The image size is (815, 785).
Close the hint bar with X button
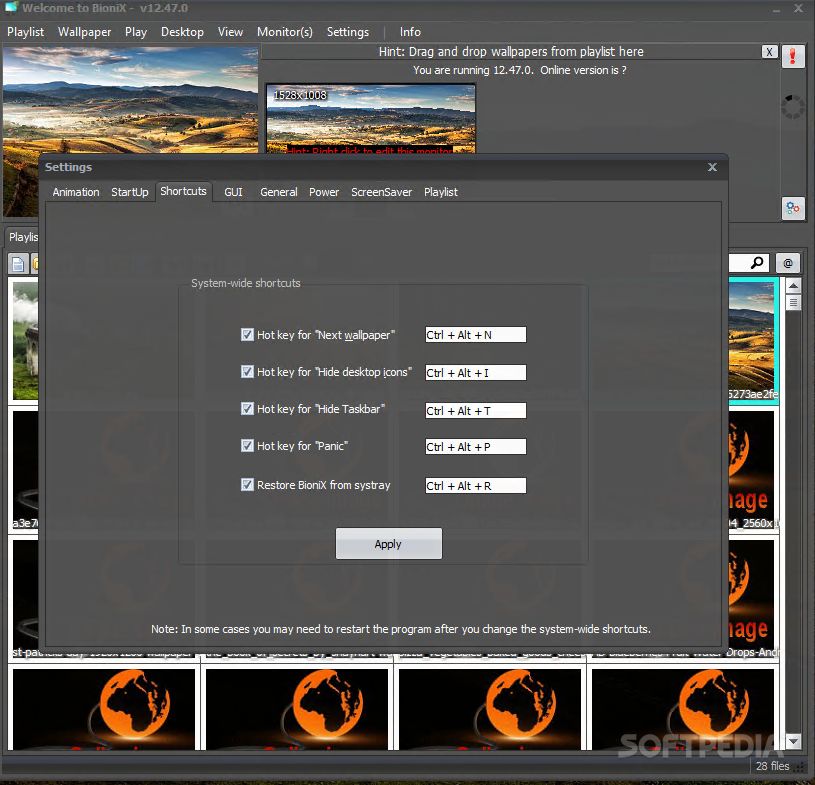click(x=769, y=52)
